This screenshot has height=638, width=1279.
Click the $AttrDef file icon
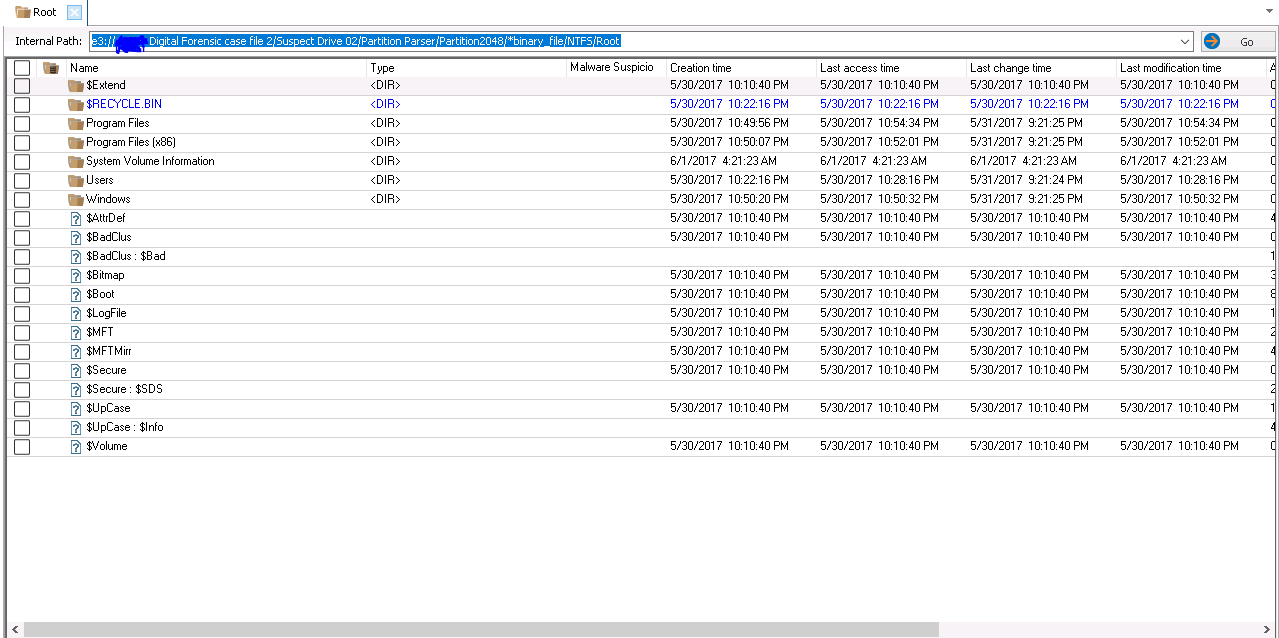pos(76,219)
